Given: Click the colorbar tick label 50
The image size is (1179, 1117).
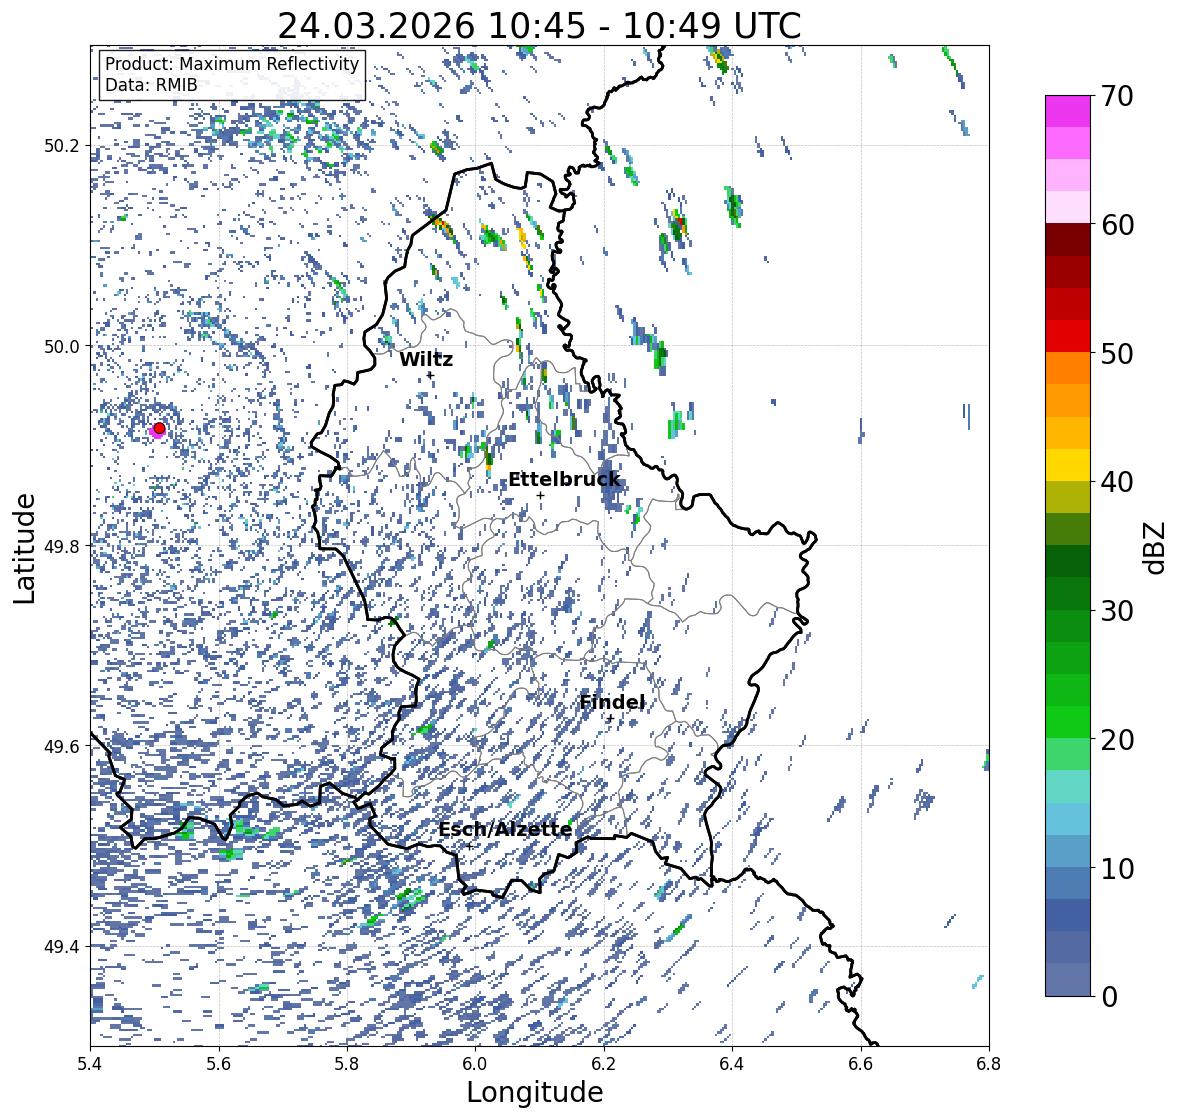Looking at the screenshot, I should [1117, 353].
